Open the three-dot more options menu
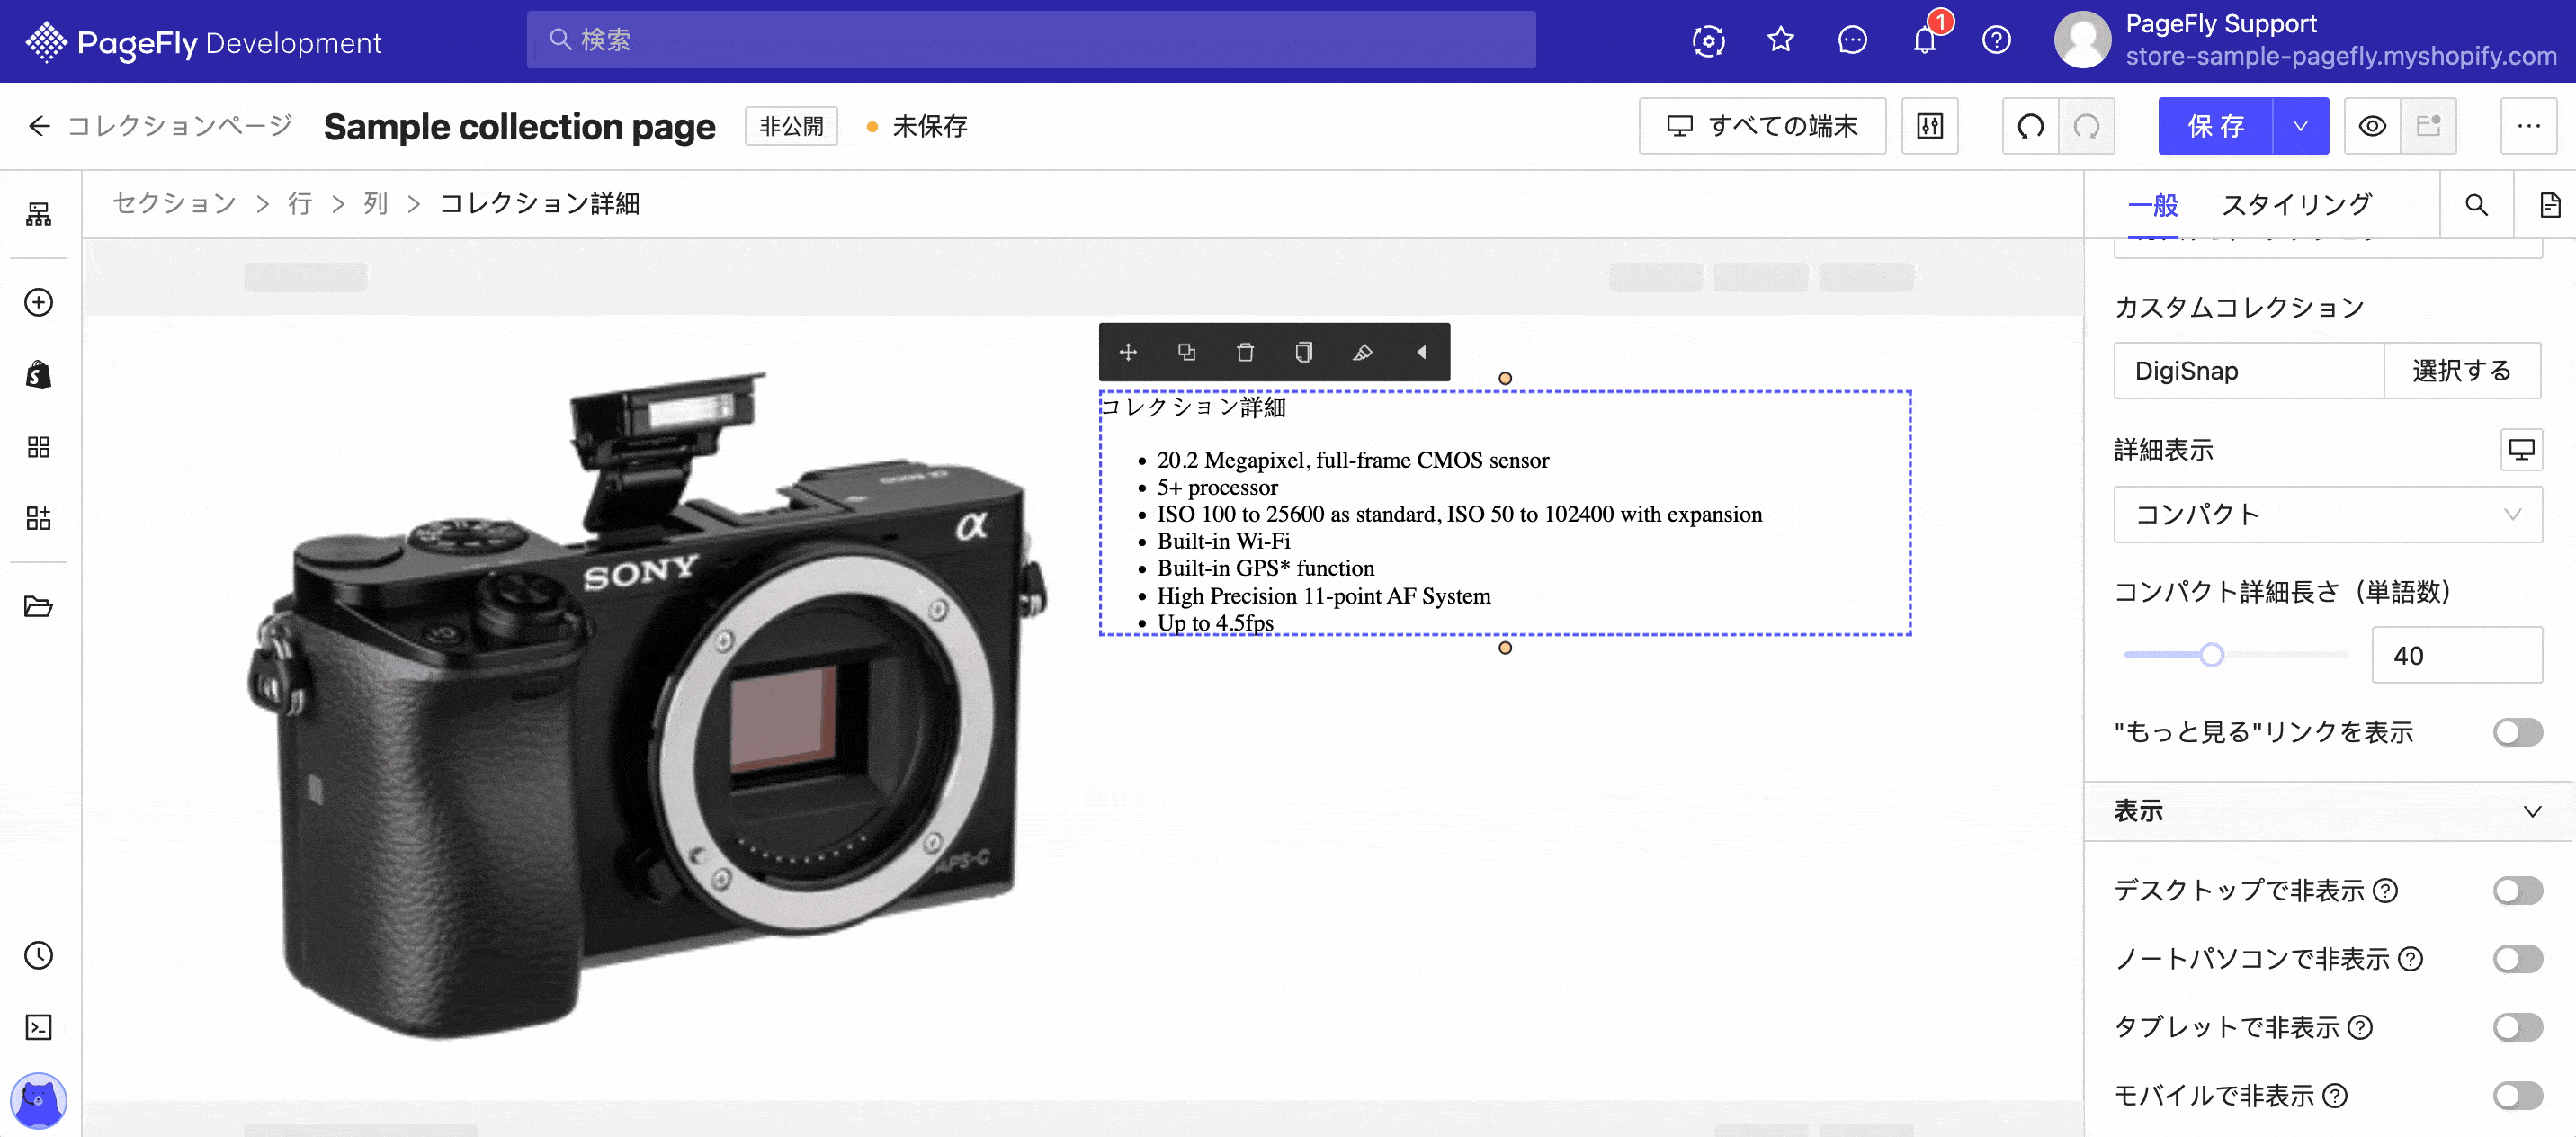Viewport: 2576px width, 1137px height. [2529, 126]
